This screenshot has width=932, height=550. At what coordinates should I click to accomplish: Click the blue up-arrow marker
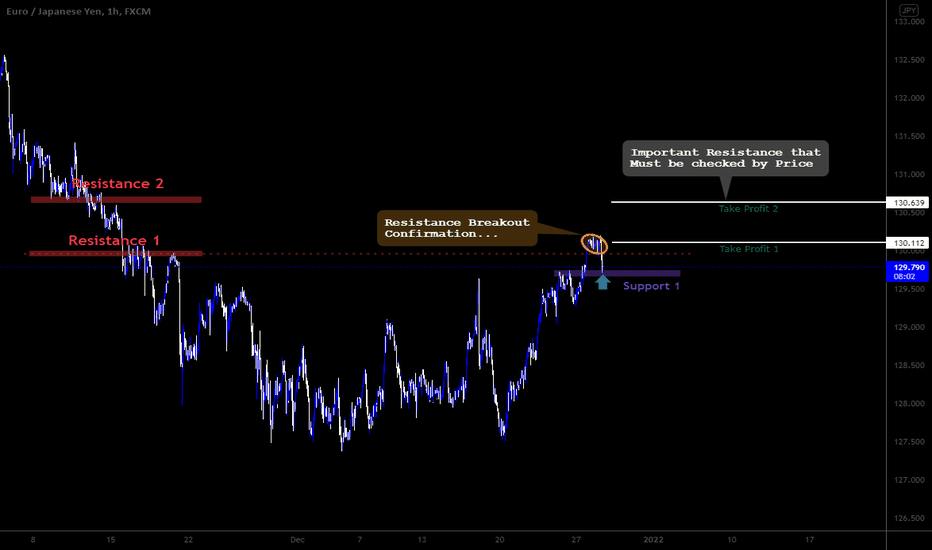(x=603, y=282)
